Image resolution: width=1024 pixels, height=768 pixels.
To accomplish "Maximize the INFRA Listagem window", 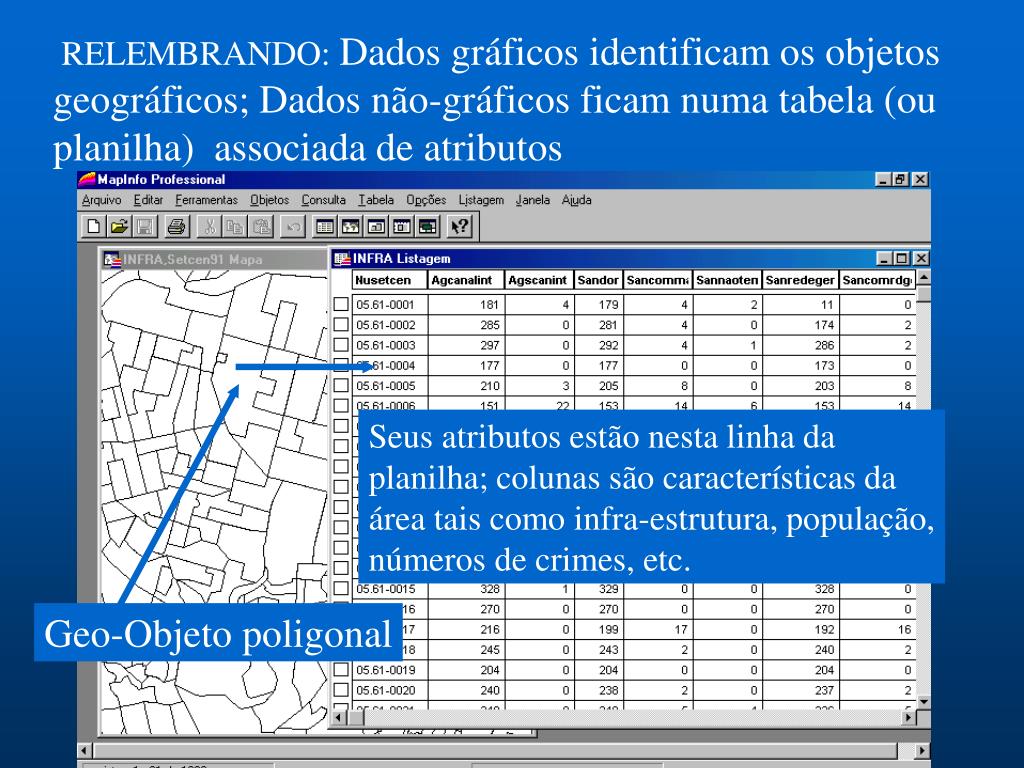I will tap(902, 259).
